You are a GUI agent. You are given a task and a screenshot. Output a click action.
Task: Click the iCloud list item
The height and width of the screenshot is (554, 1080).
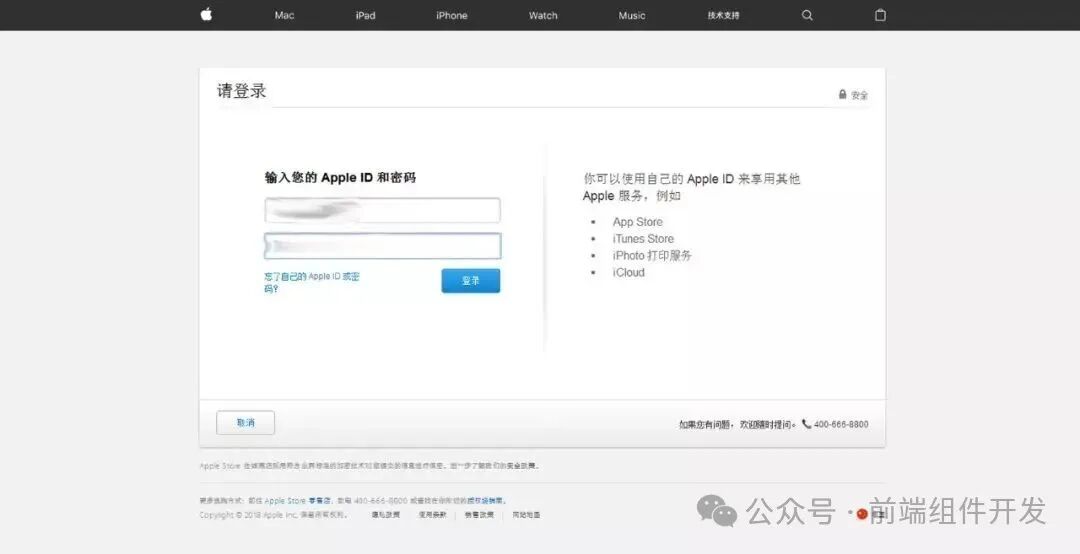(629, 272)
